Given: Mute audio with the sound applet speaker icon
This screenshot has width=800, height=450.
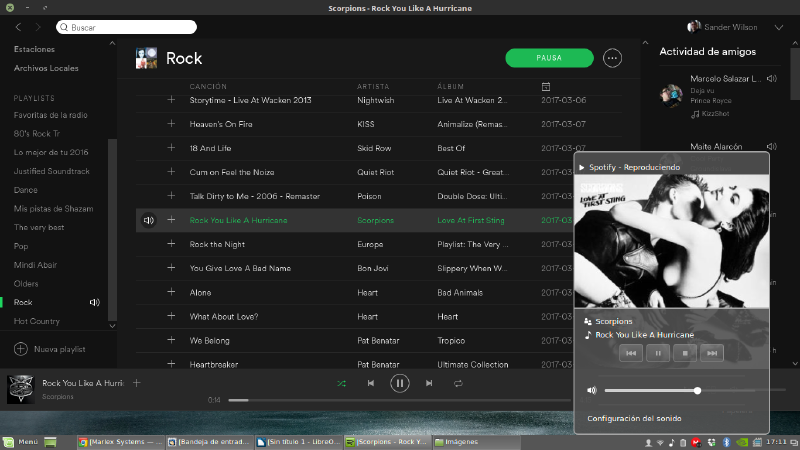Looking at the screenshot, I should coord(591,390).
